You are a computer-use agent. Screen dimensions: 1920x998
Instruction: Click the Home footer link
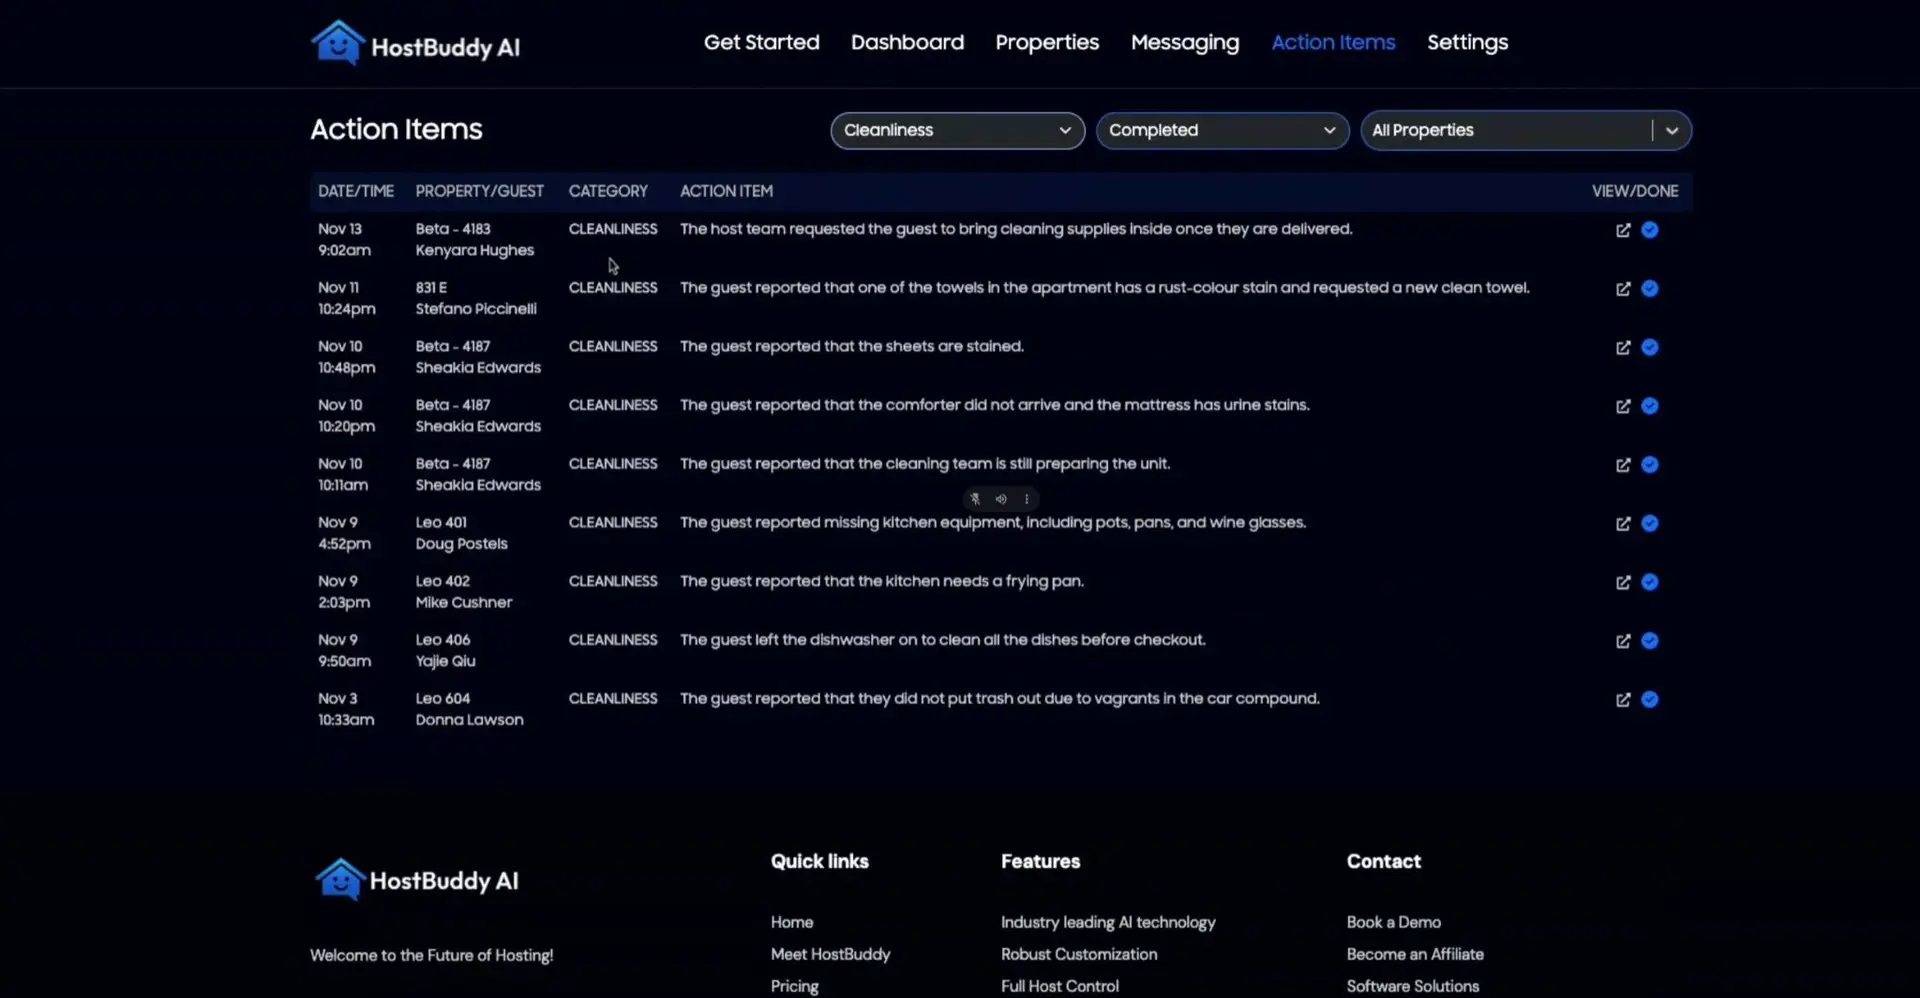pos(792,922)
